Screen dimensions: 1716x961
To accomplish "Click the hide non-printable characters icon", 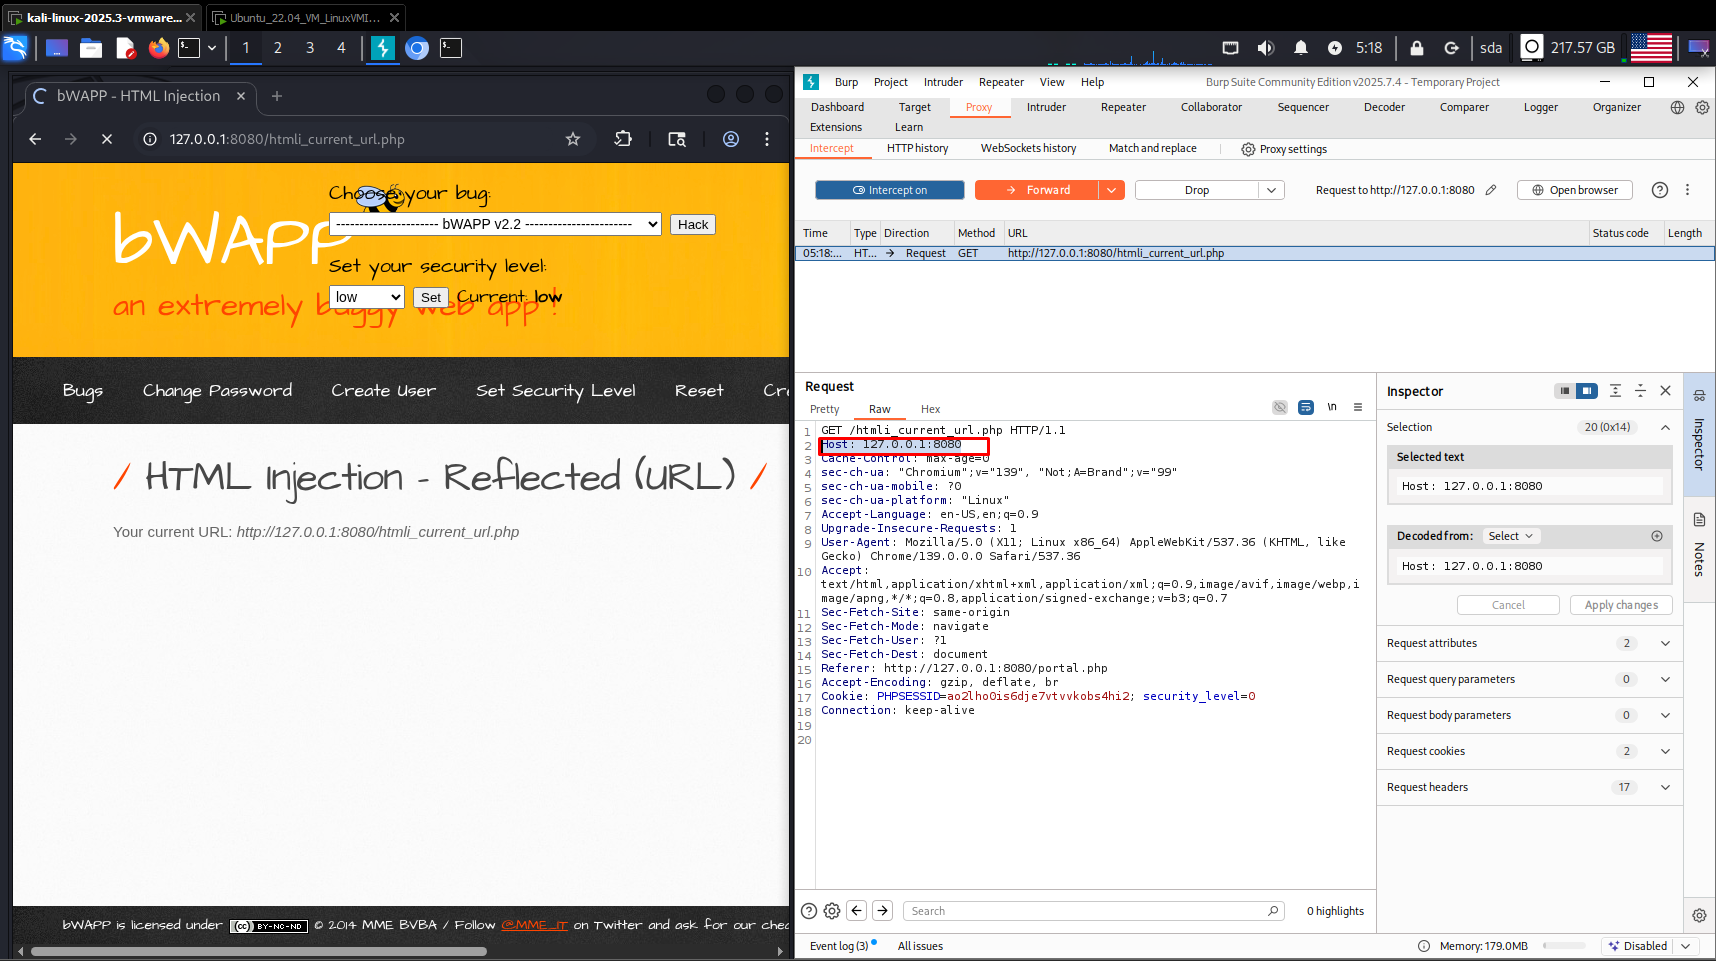I will [x=1279, y=407].
